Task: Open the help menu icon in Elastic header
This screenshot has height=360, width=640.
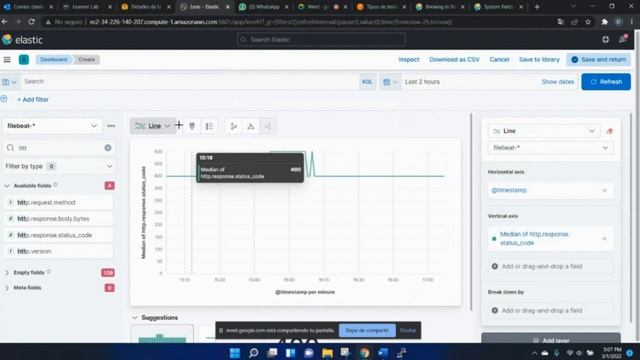Action: tap(606, 39)
